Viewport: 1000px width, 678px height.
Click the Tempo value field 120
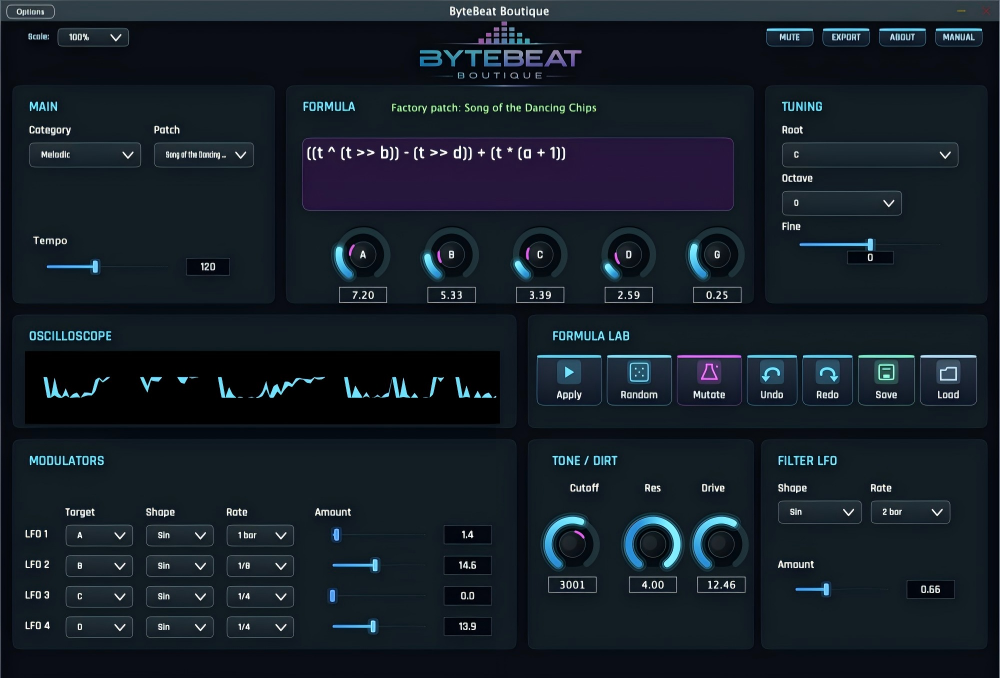[x=208, y=267]
